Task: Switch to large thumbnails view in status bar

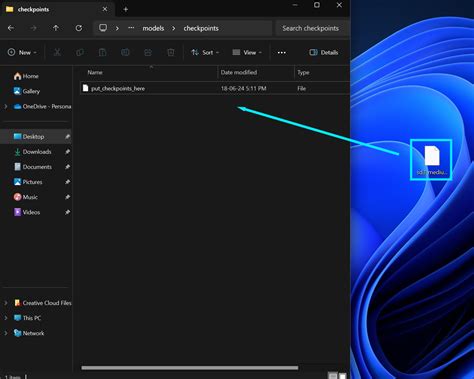Action: (x=342, y=376)
